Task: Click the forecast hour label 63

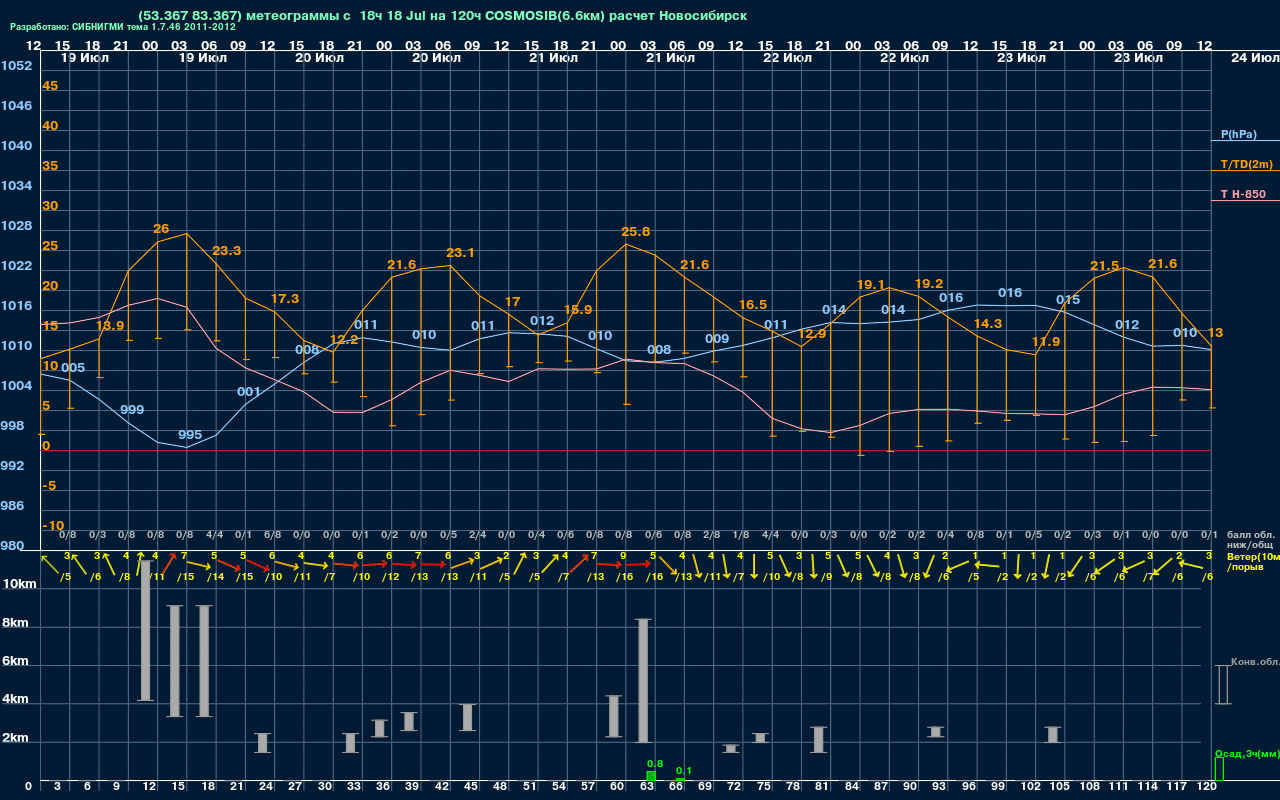Action: pyautogui.click(x=646, y=788)
